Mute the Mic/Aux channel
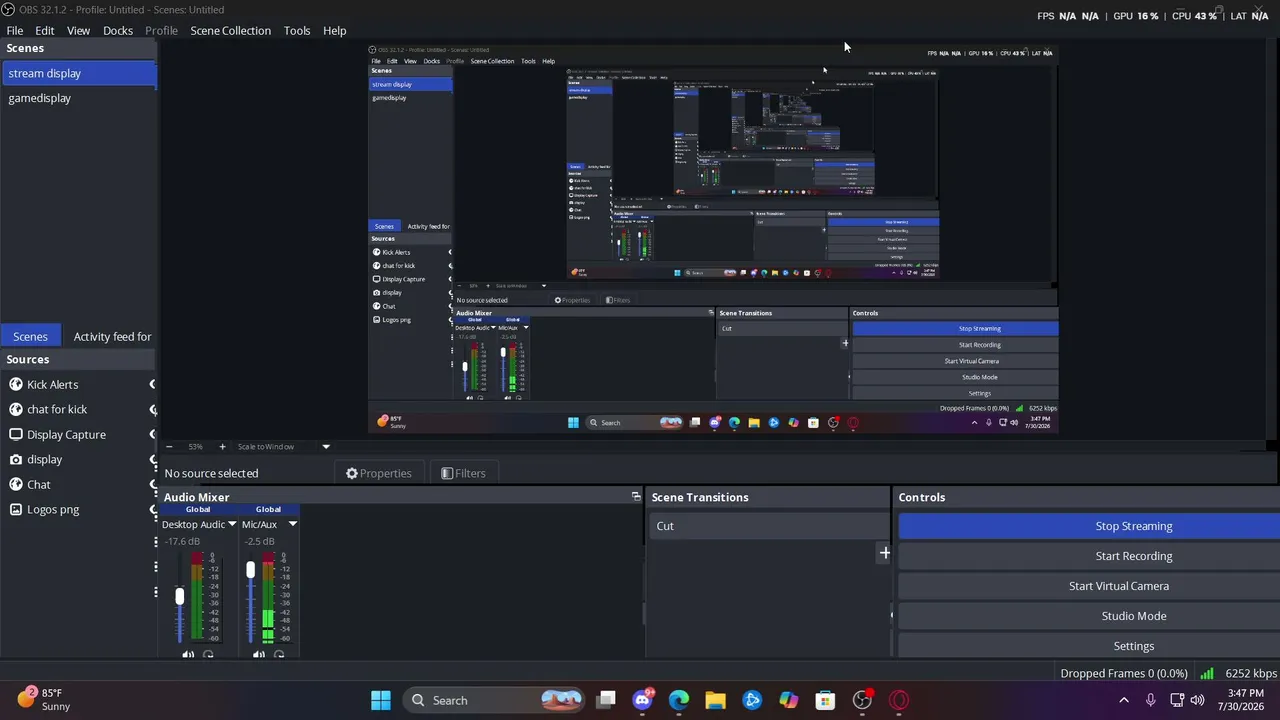Viewport: 1280px width, 720px height. pyautogui.click(x=259, y=654)
